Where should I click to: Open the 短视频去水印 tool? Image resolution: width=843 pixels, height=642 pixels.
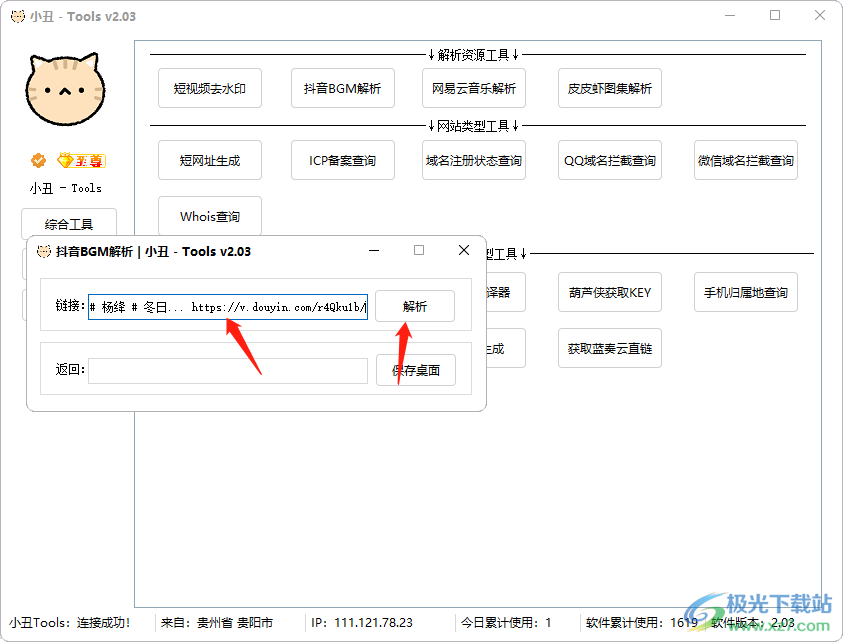(210, 88)
